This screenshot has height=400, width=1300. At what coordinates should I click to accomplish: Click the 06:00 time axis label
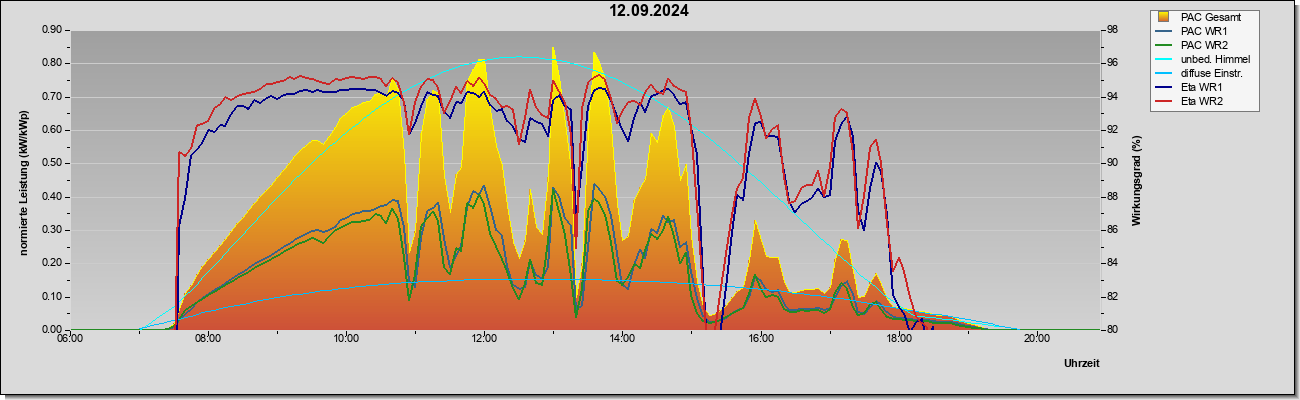[70, 338]
